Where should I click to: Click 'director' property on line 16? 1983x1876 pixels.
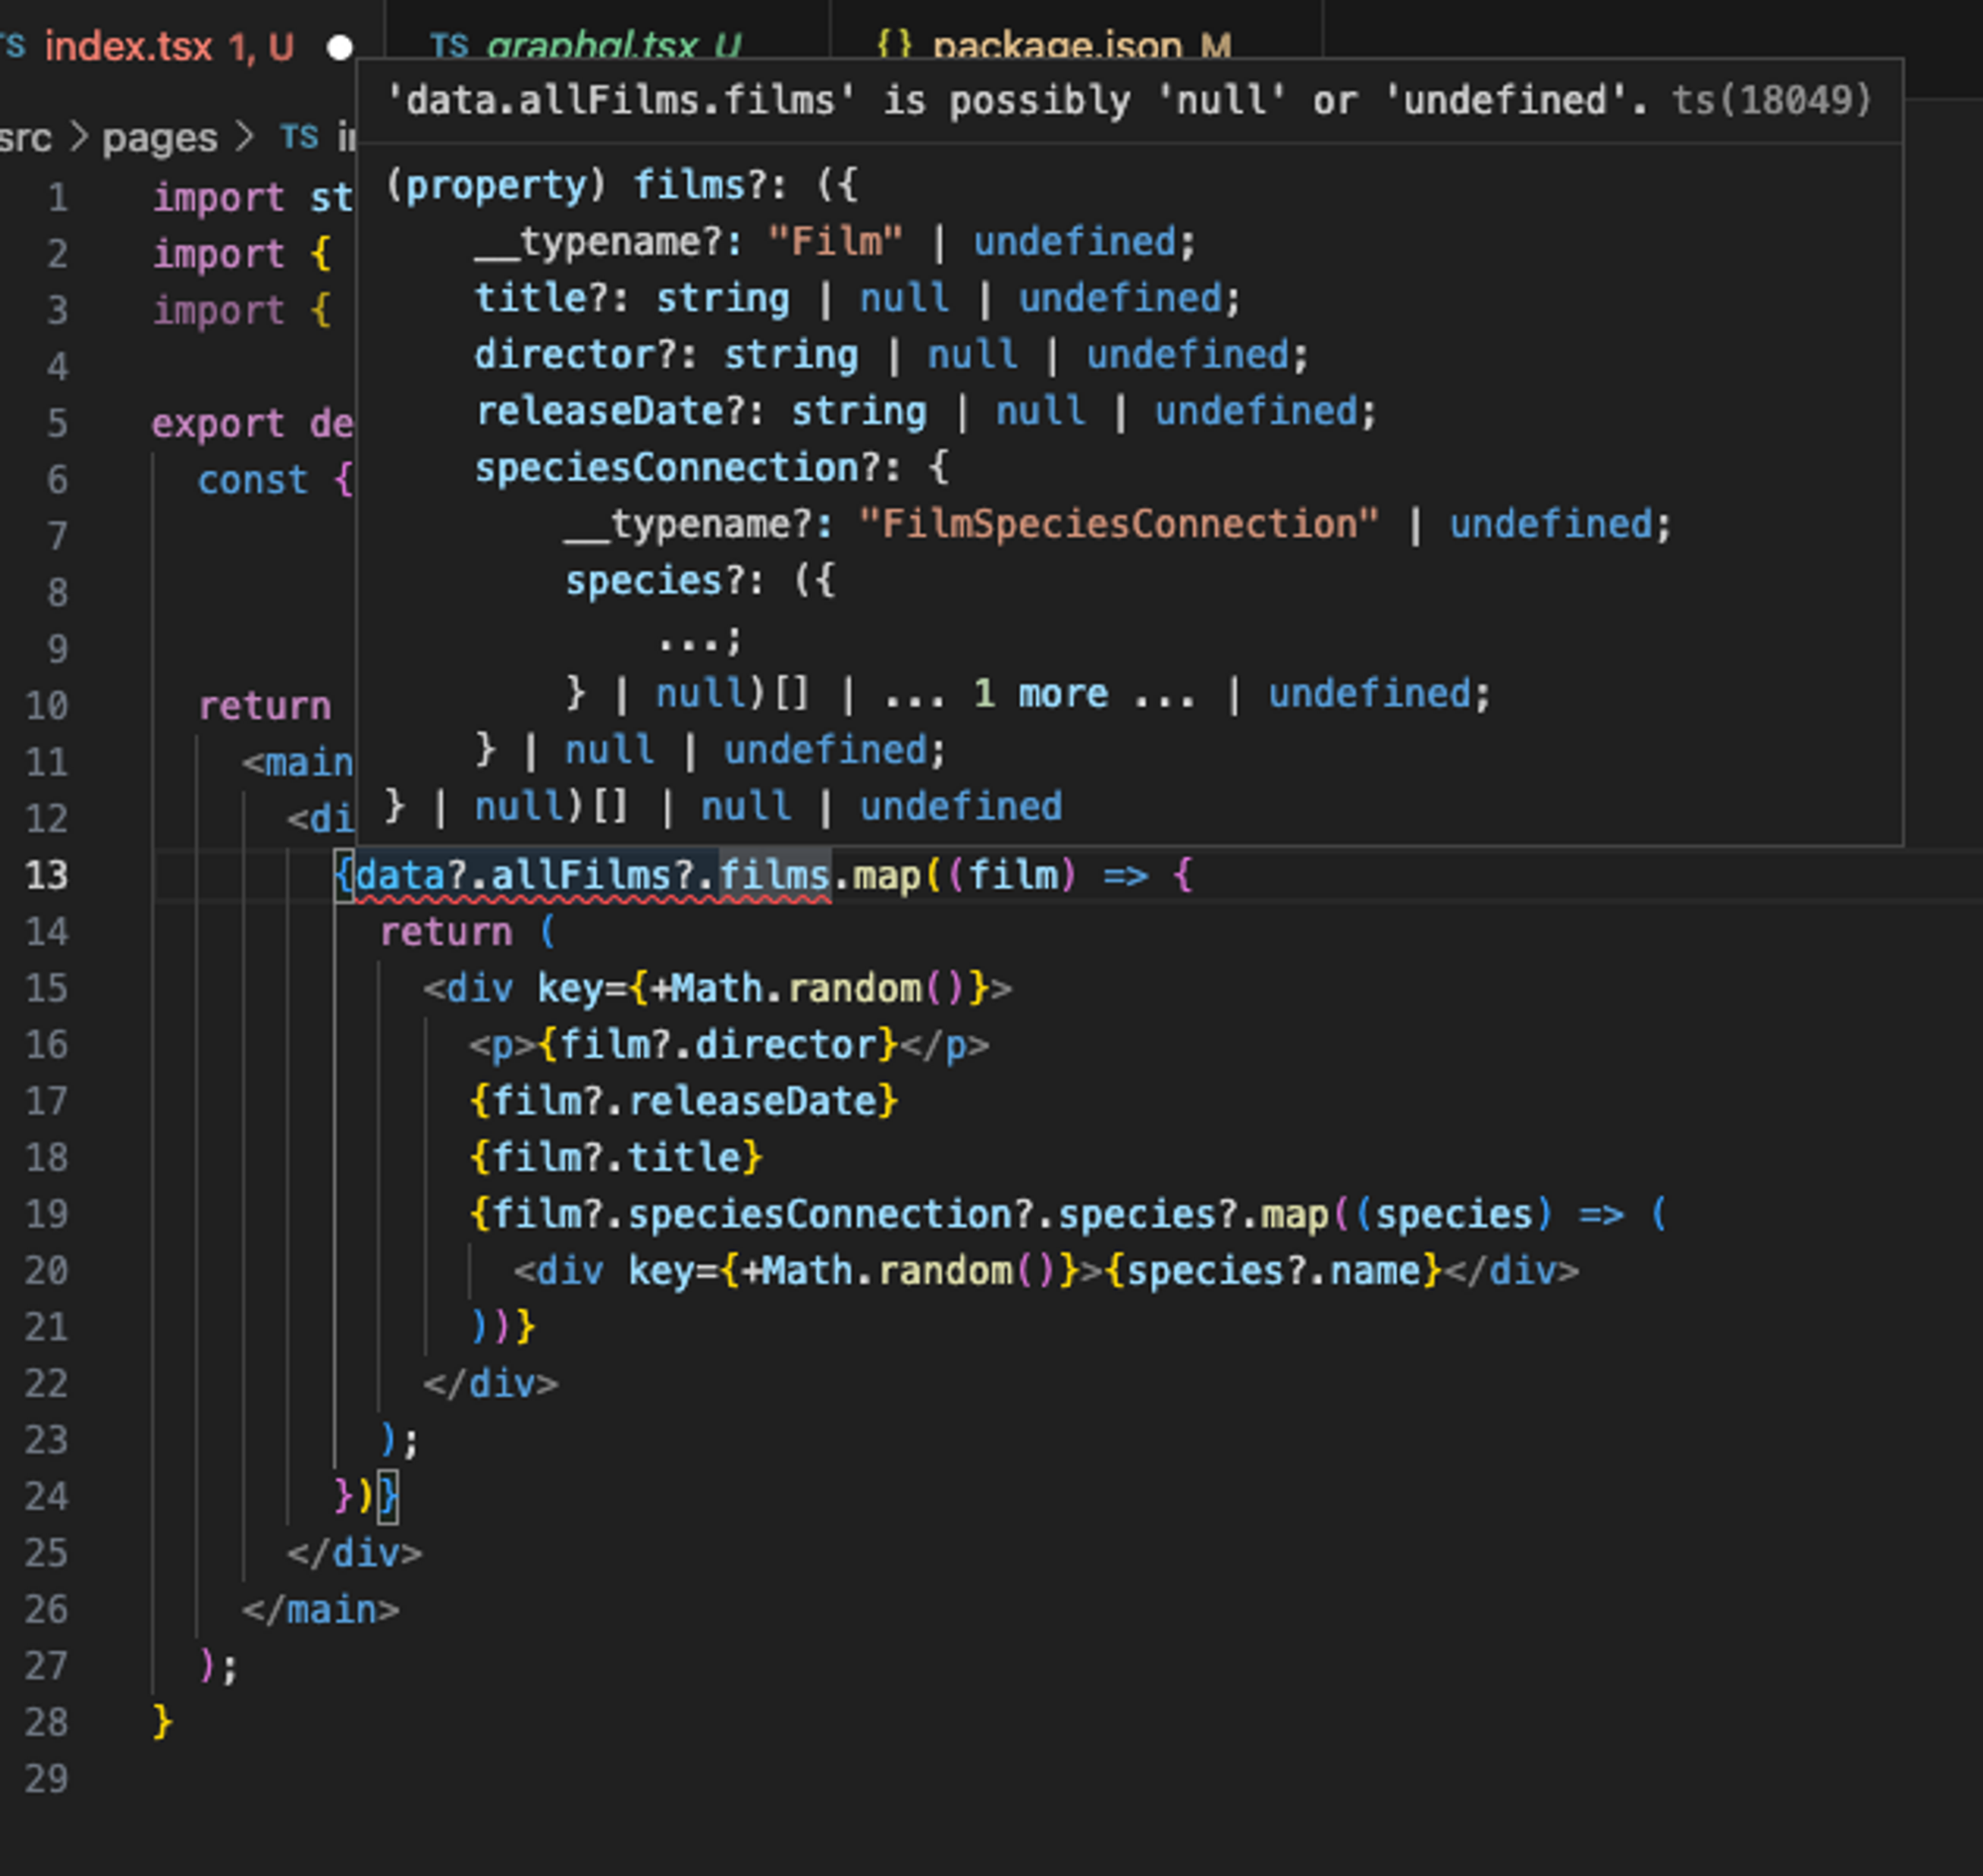coord(786,1045)
